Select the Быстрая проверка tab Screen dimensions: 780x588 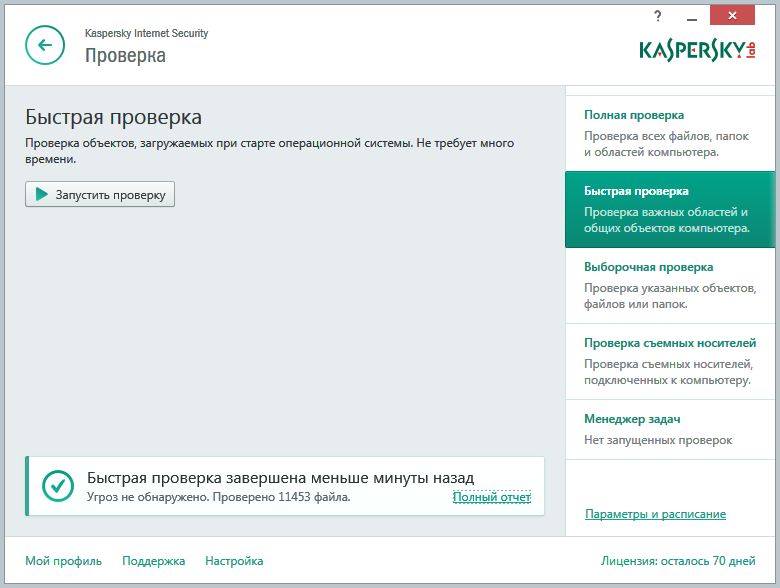[670, 209]
